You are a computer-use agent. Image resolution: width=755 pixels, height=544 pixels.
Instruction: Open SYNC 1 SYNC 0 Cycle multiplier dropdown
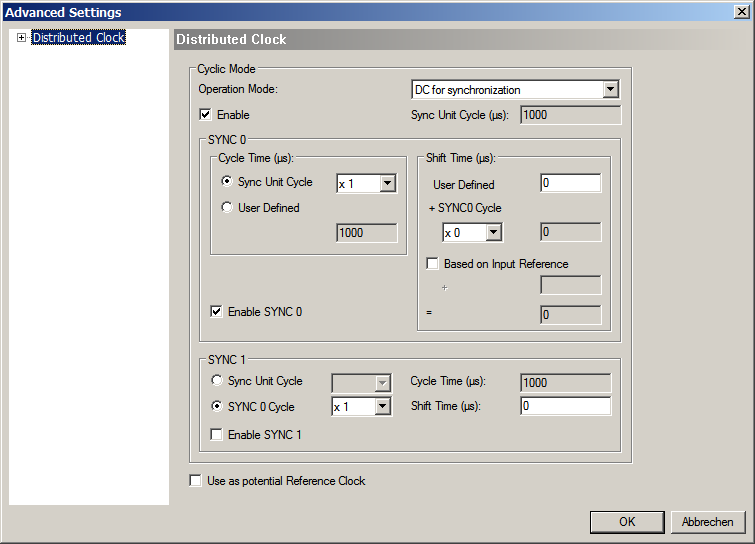[381, 407]
